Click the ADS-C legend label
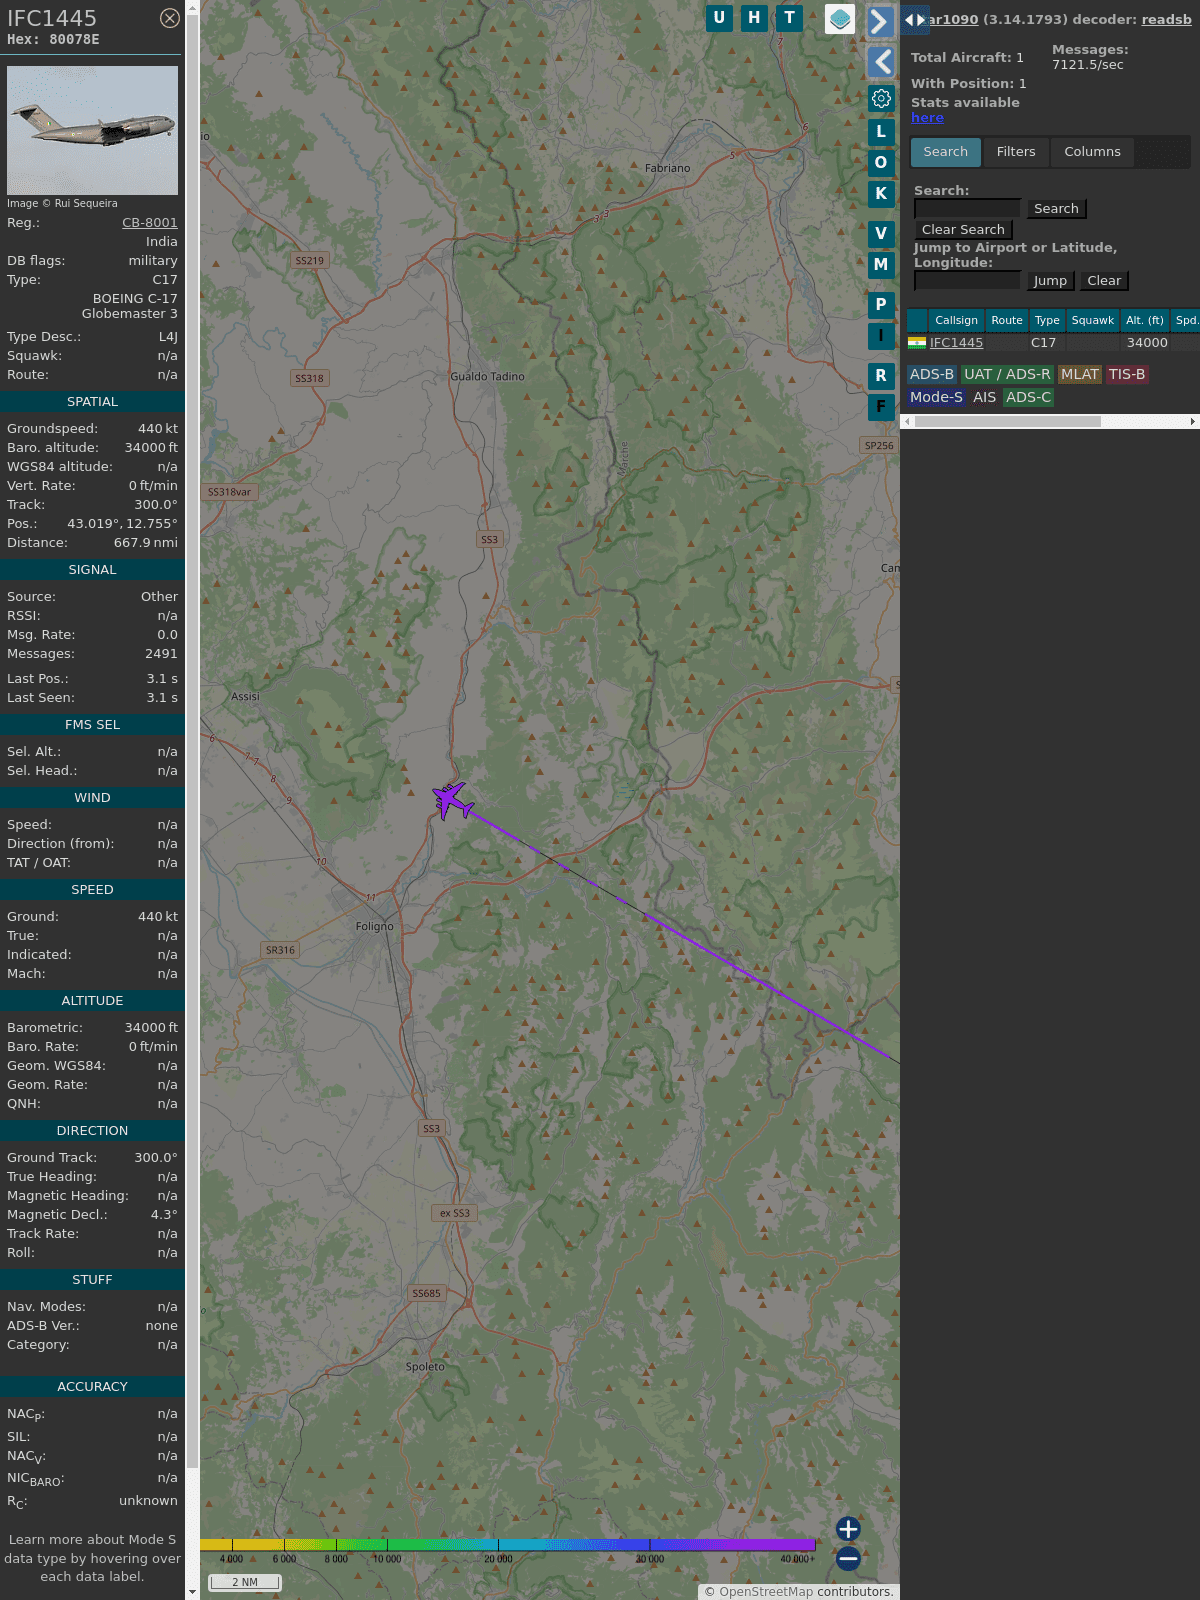The height and width of the screenshot is (1600, 1200). coord(1028,397)
